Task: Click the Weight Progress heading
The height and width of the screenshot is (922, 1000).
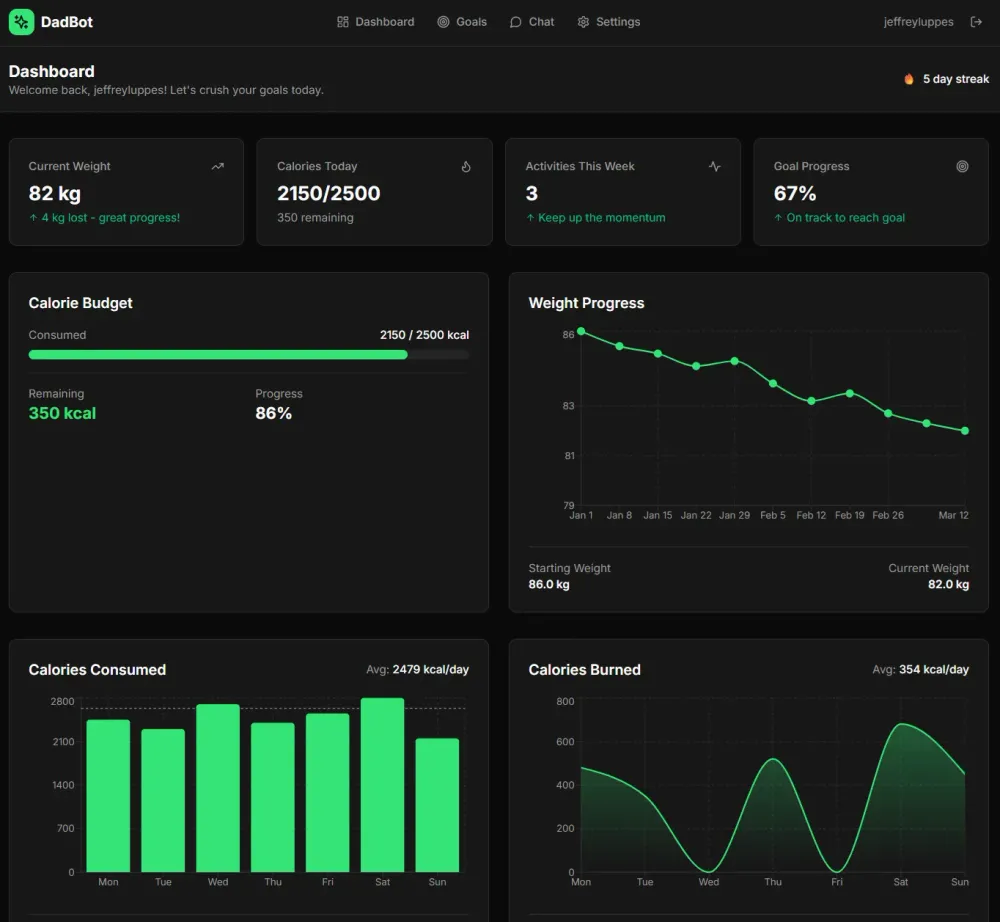Action: tap(586, 303)
